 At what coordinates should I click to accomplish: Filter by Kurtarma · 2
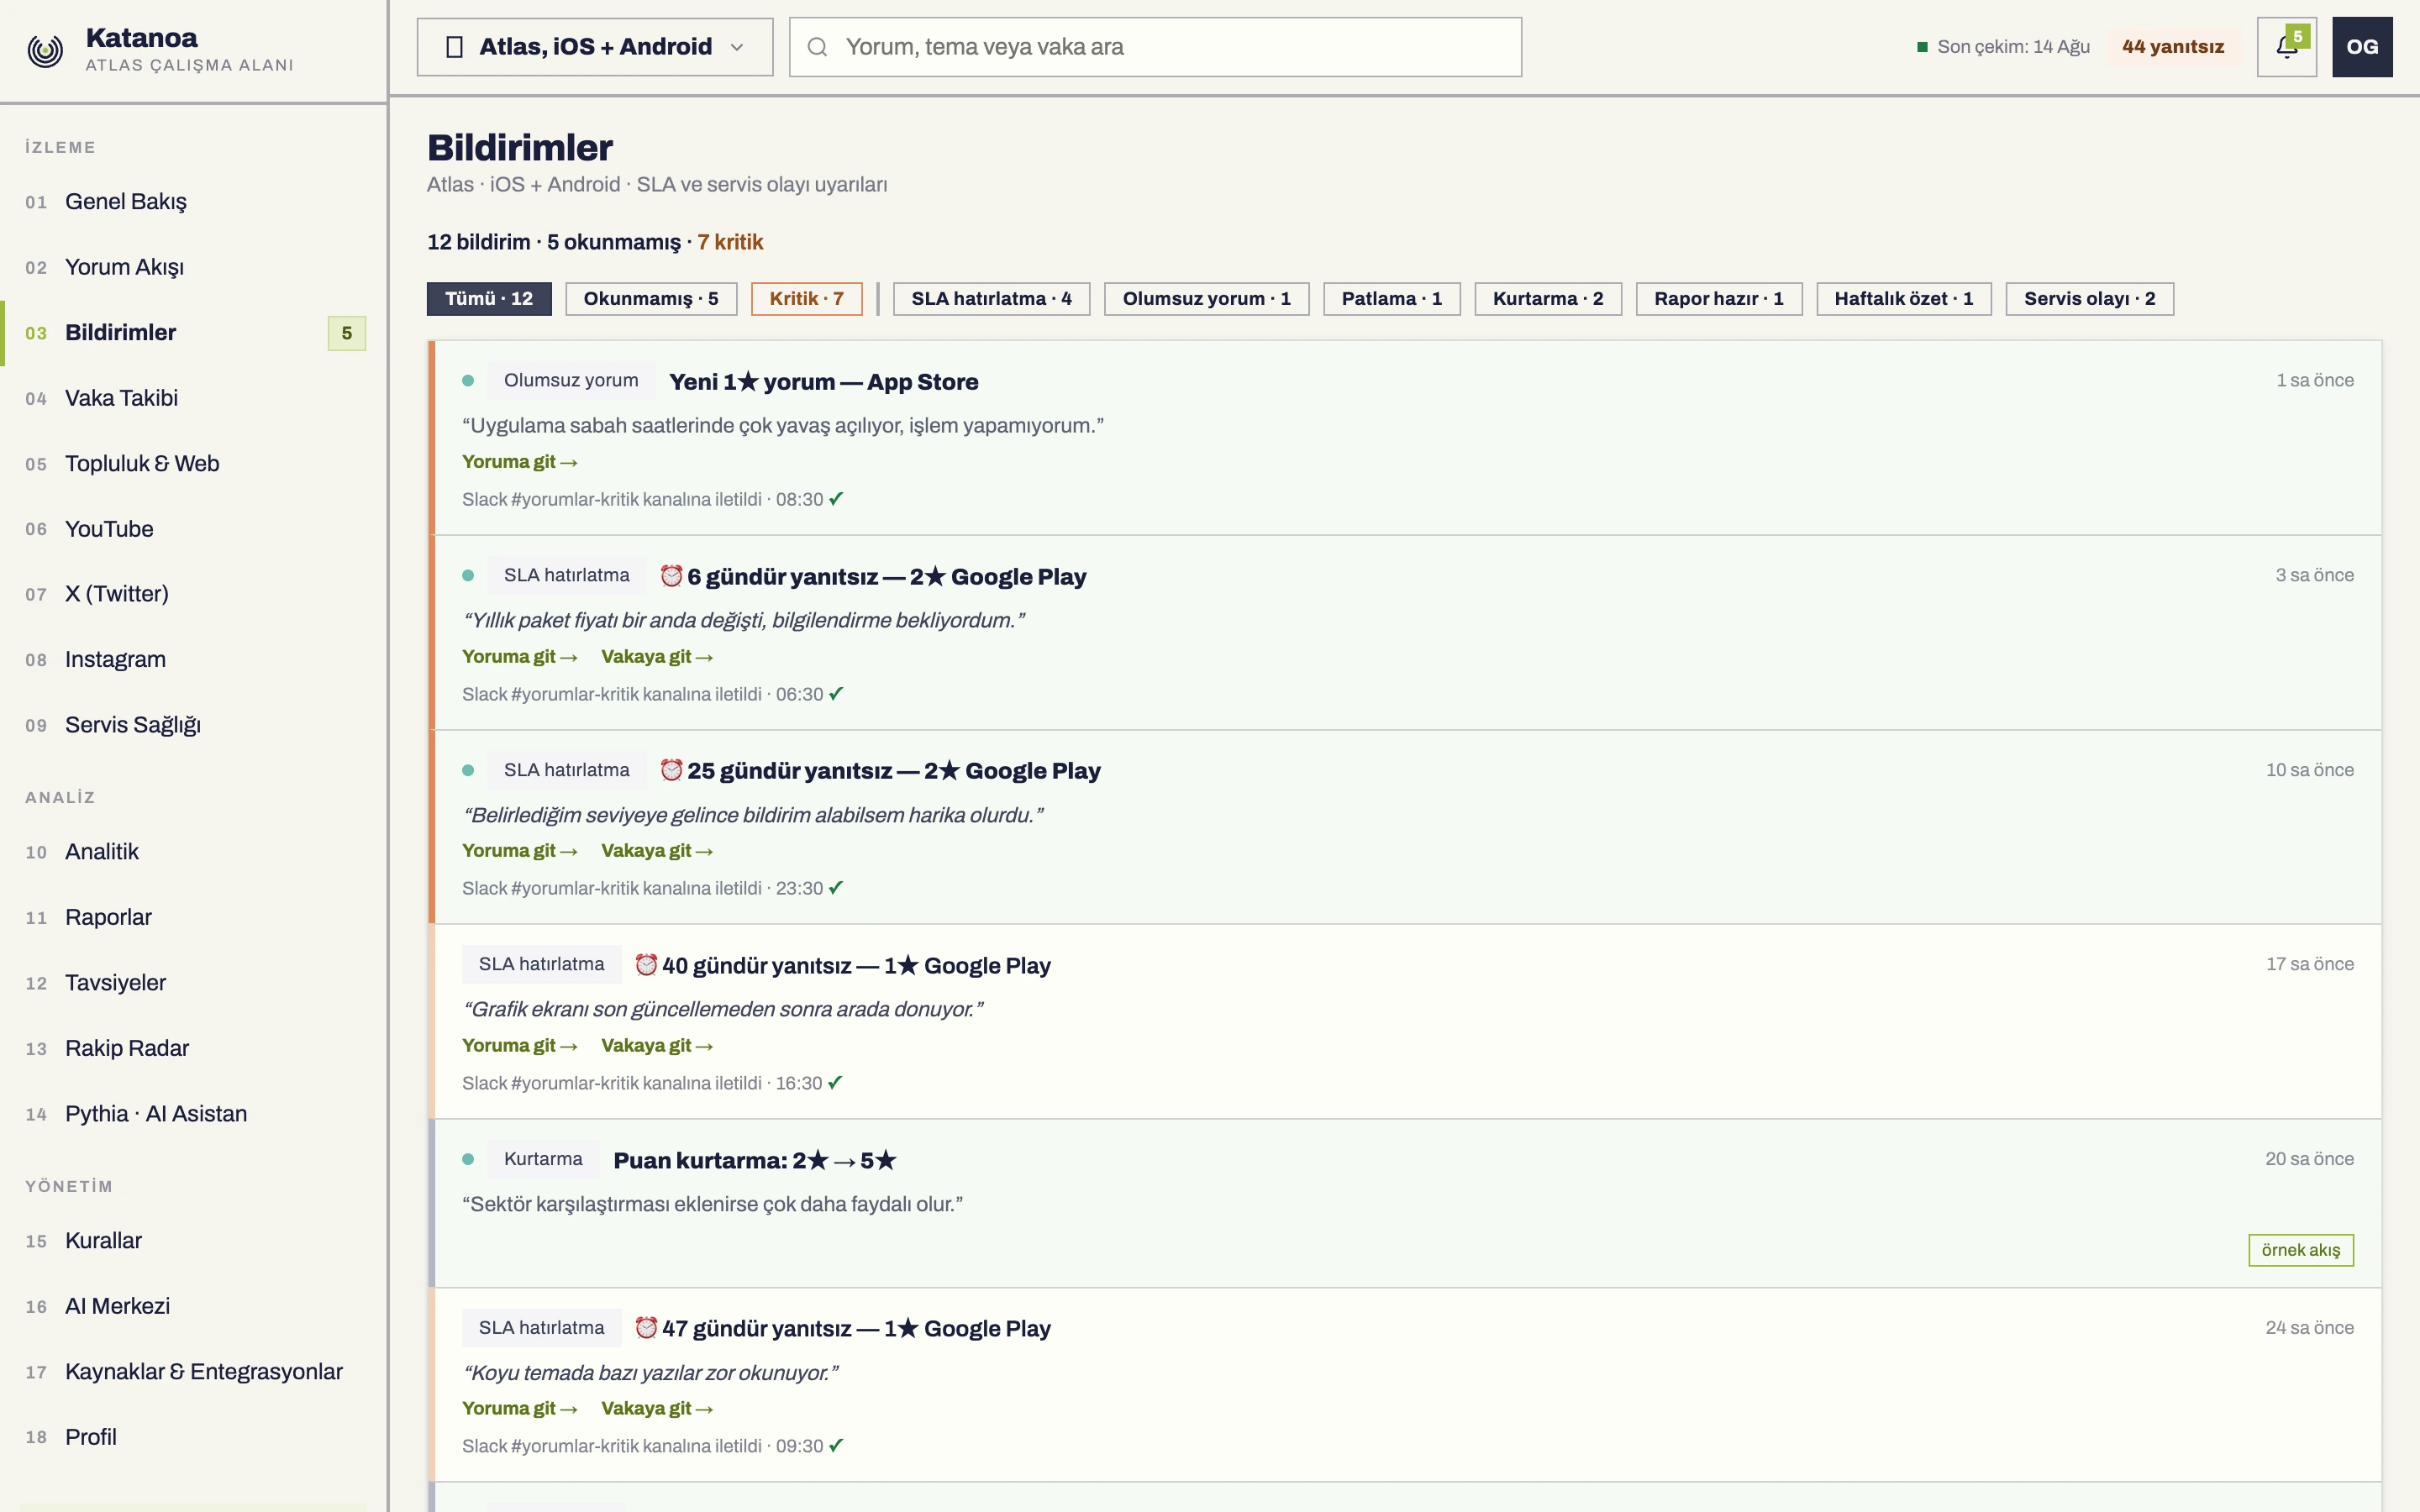pos(1548,299)
